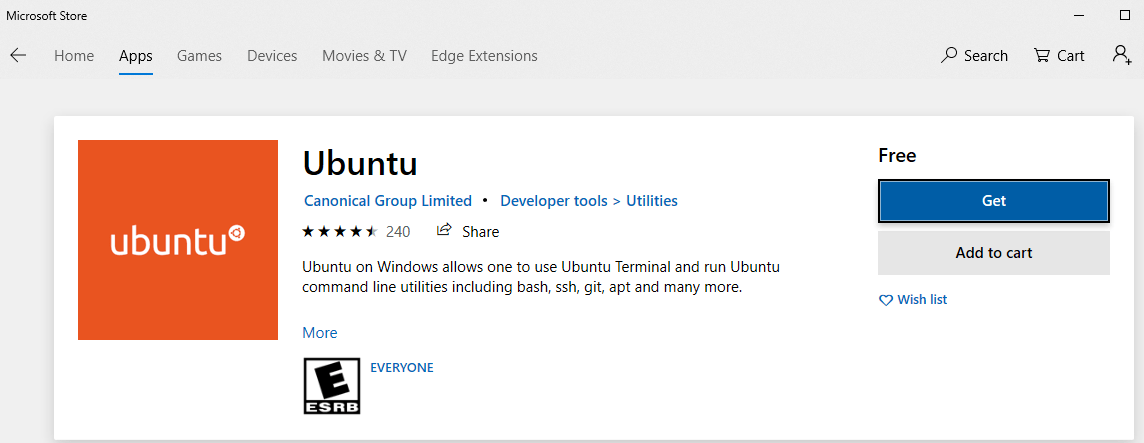Click Add to cart button
This screenshot has height=443, width=1144.
994,253
